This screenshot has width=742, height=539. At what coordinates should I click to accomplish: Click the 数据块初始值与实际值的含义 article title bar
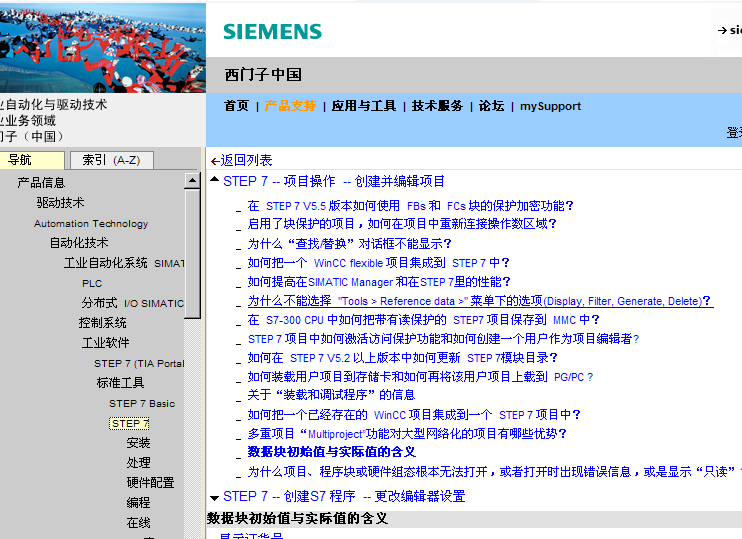(474, 519)
